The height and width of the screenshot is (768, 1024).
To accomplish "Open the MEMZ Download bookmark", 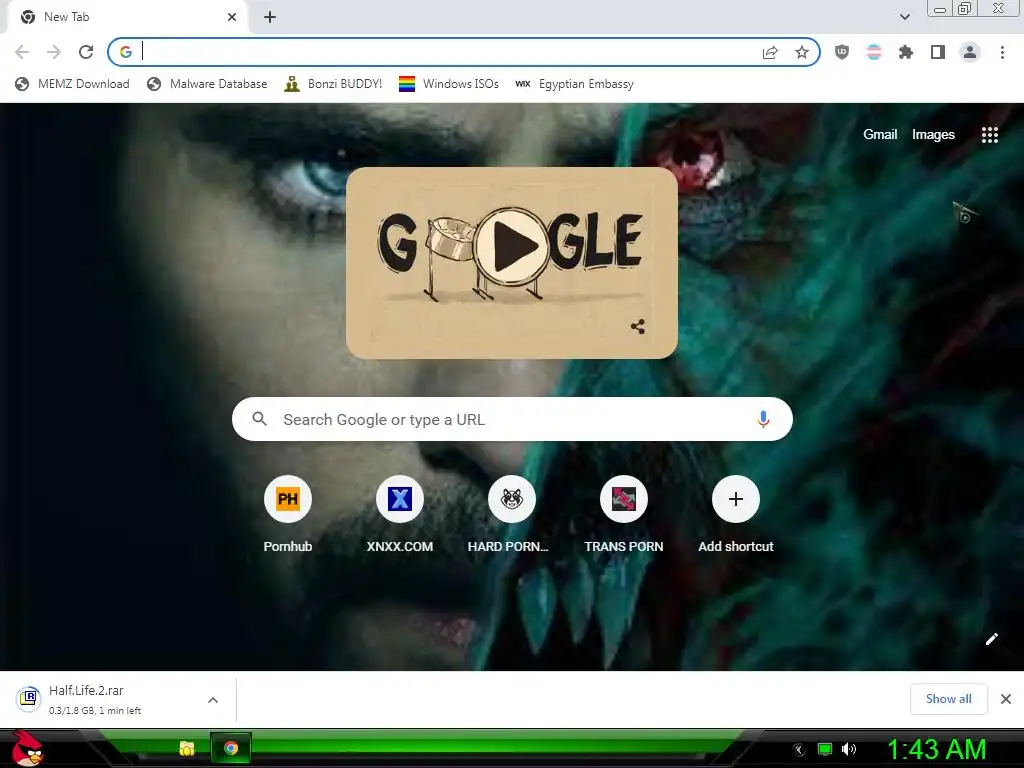I will [x=72, y=84].
